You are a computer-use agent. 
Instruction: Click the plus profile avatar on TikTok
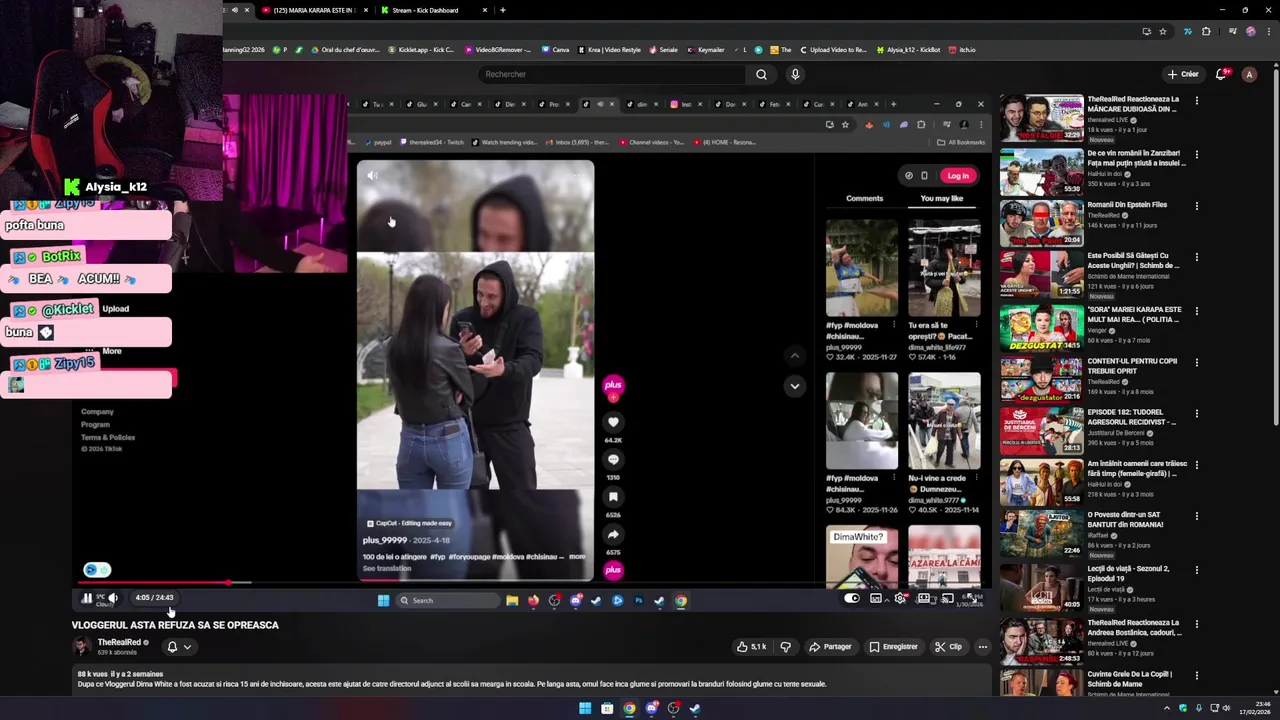point(613,385)
